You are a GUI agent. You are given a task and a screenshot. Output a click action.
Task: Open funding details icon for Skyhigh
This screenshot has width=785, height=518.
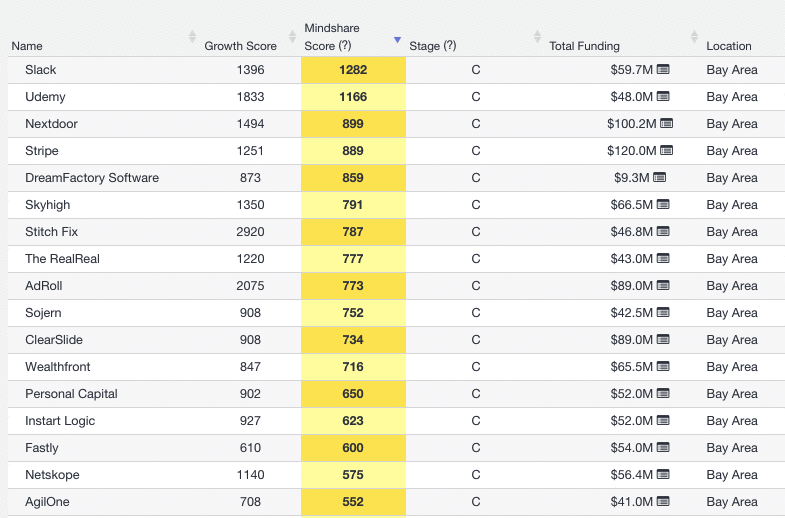click(663, 205)
